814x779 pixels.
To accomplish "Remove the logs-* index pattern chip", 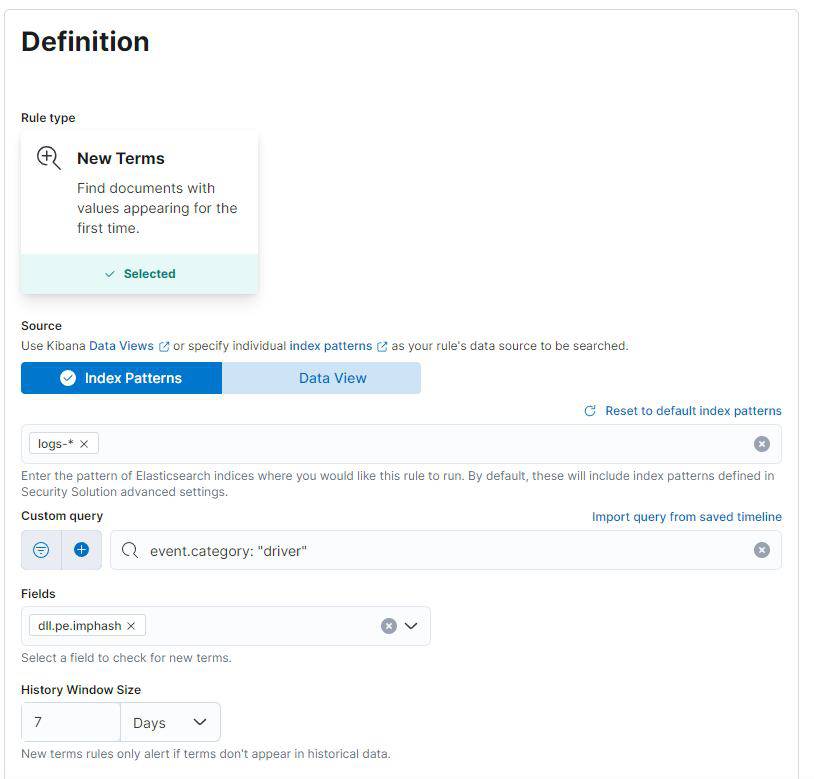I will pyautogui.click(x=84, y=444).
